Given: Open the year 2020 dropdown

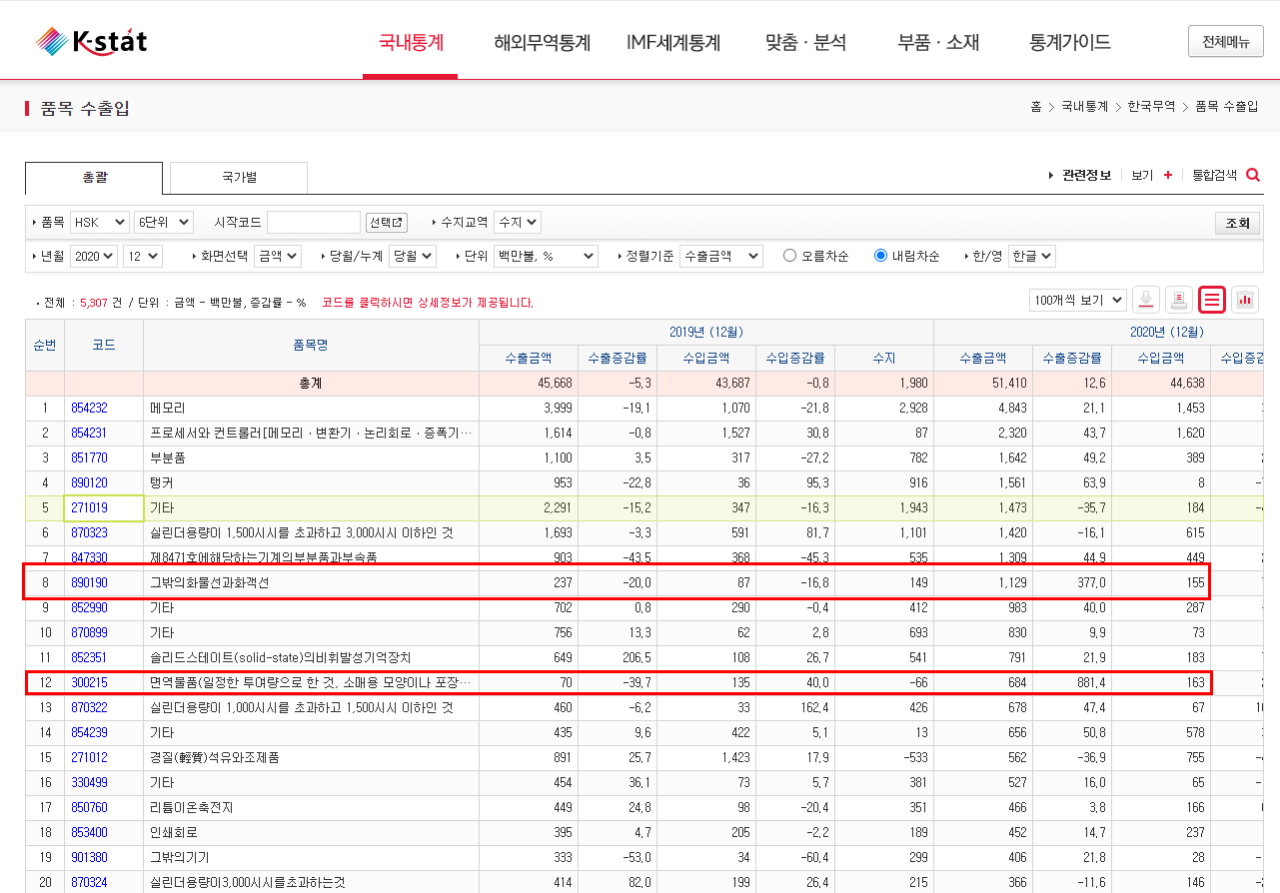Looking at the screenshot, I should click(x=94, y=256).
